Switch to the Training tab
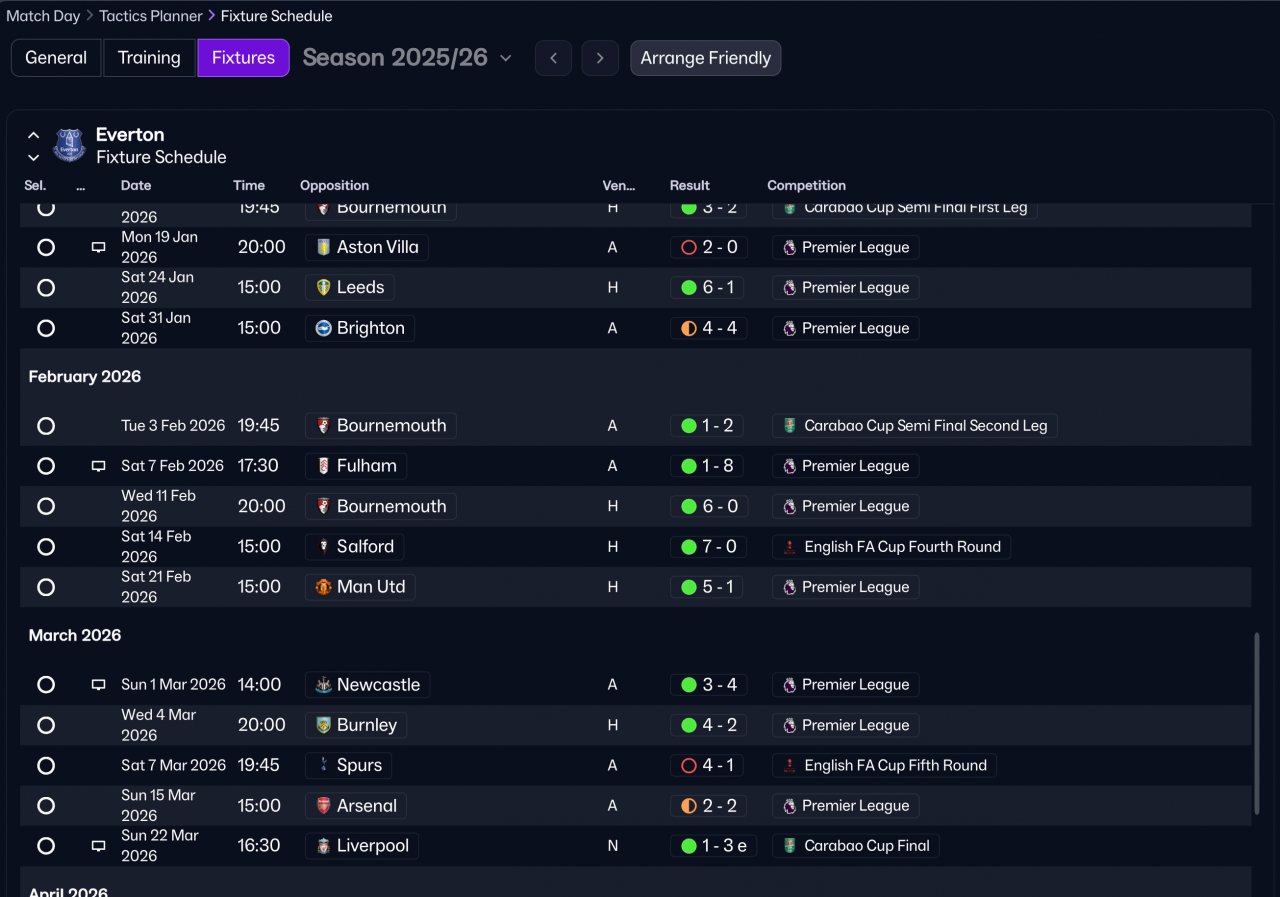The width and height of the screenshot is (1280, 897). (x=149, y=58)
